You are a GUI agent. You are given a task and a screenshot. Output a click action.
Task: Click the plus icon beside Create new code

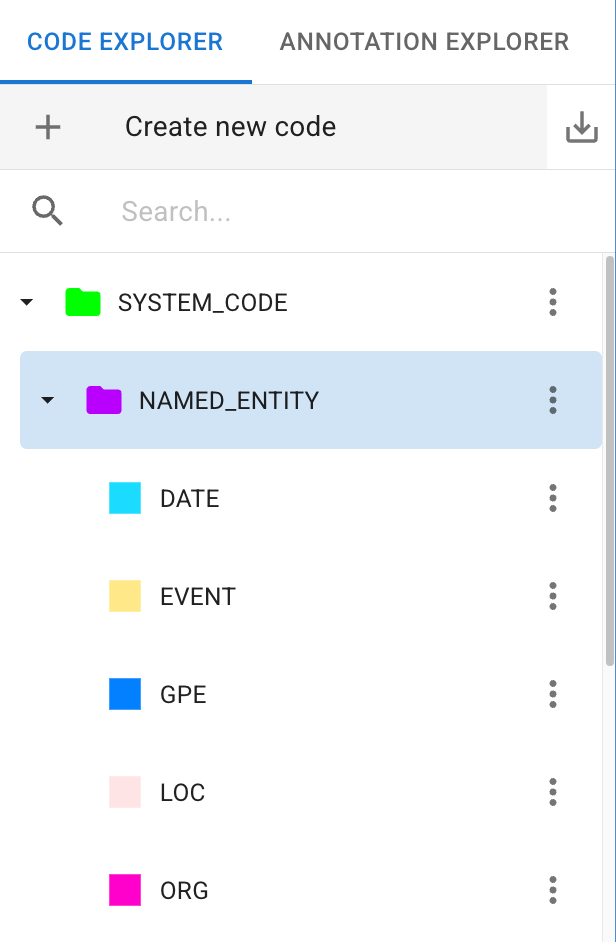[x=47, y=127]
